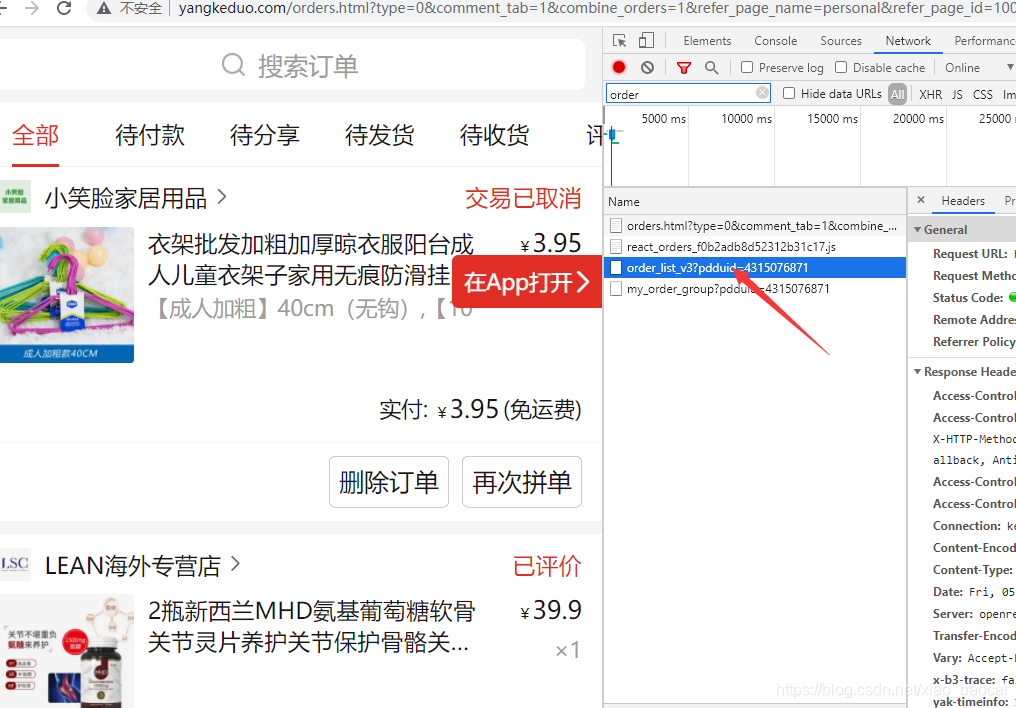
Task: Open 小笑脸家居用品 shop via chevron
Action: click(x=222, y=196)
